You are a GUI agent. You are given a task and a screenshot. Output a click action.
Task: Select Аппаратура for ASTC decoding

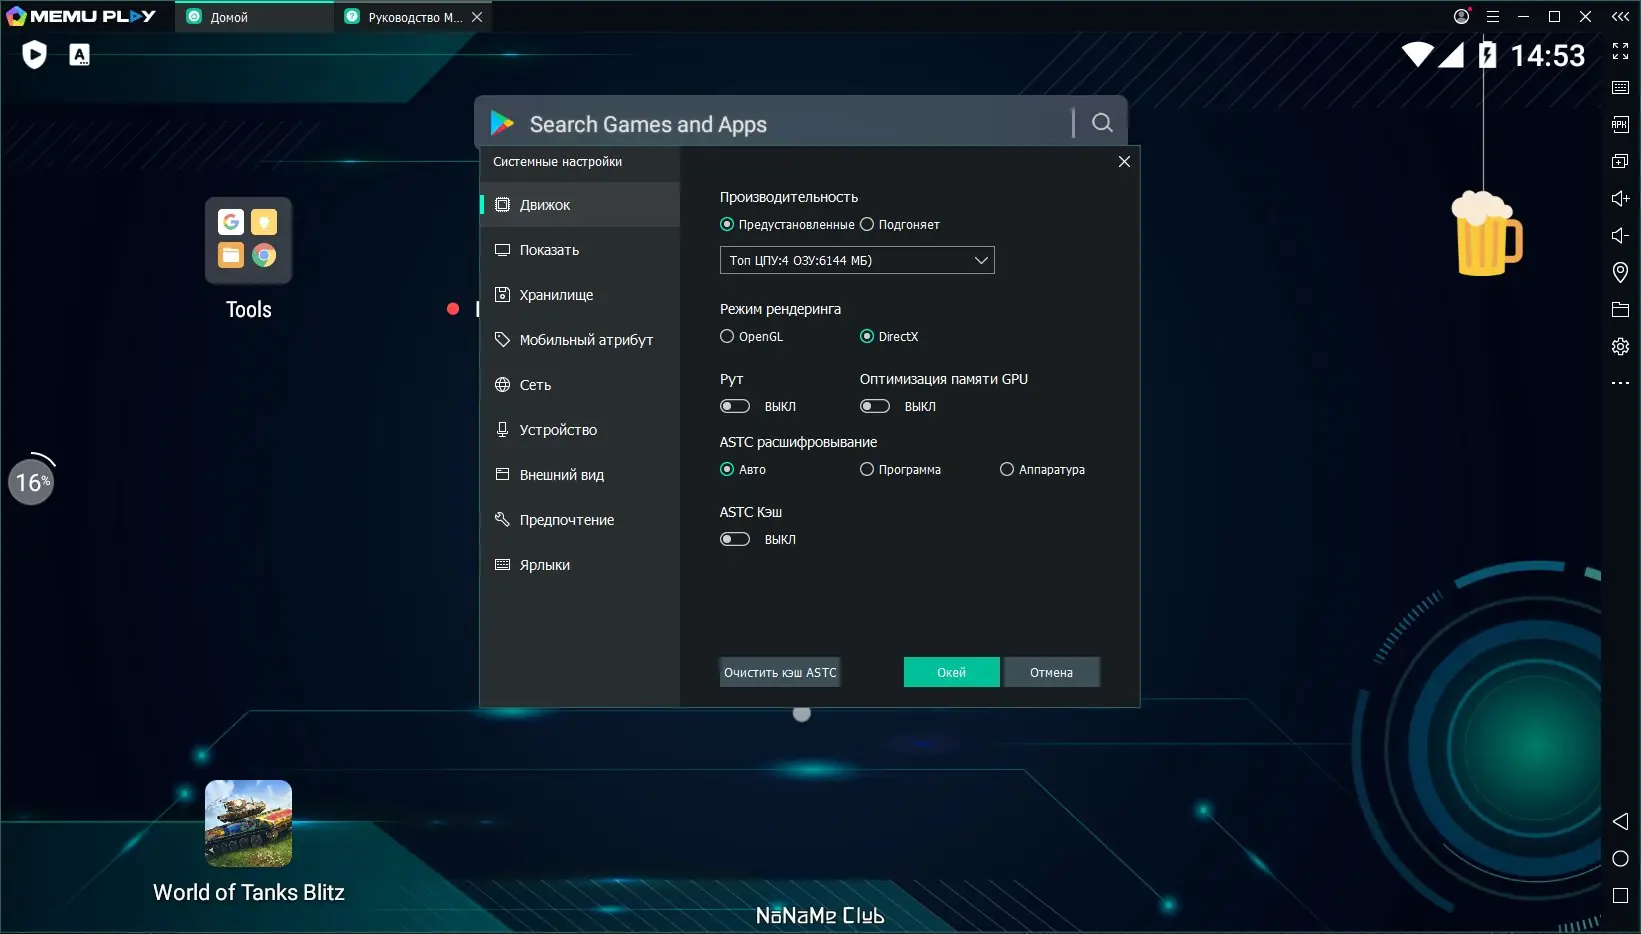[1042, 469]
